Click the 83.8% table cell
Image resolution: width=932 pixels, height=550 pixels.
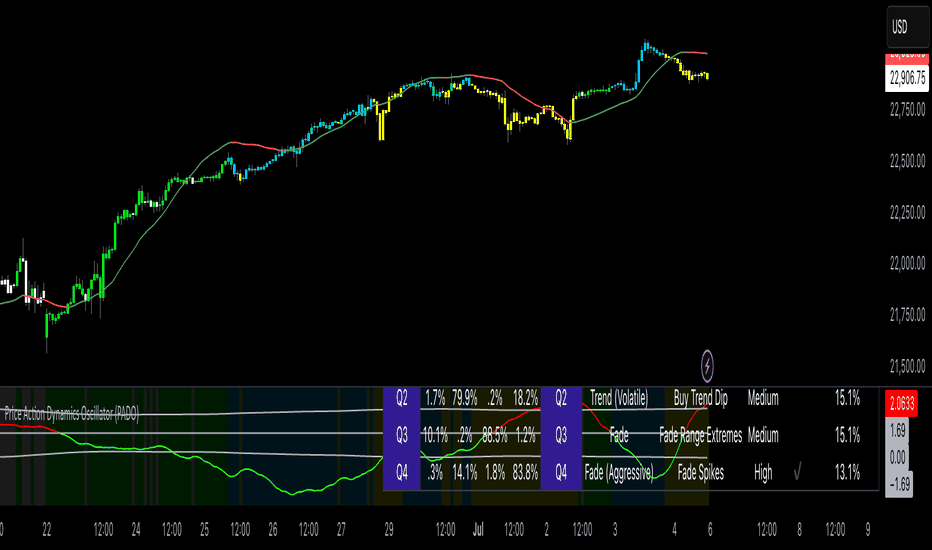[x=525, y=473]
